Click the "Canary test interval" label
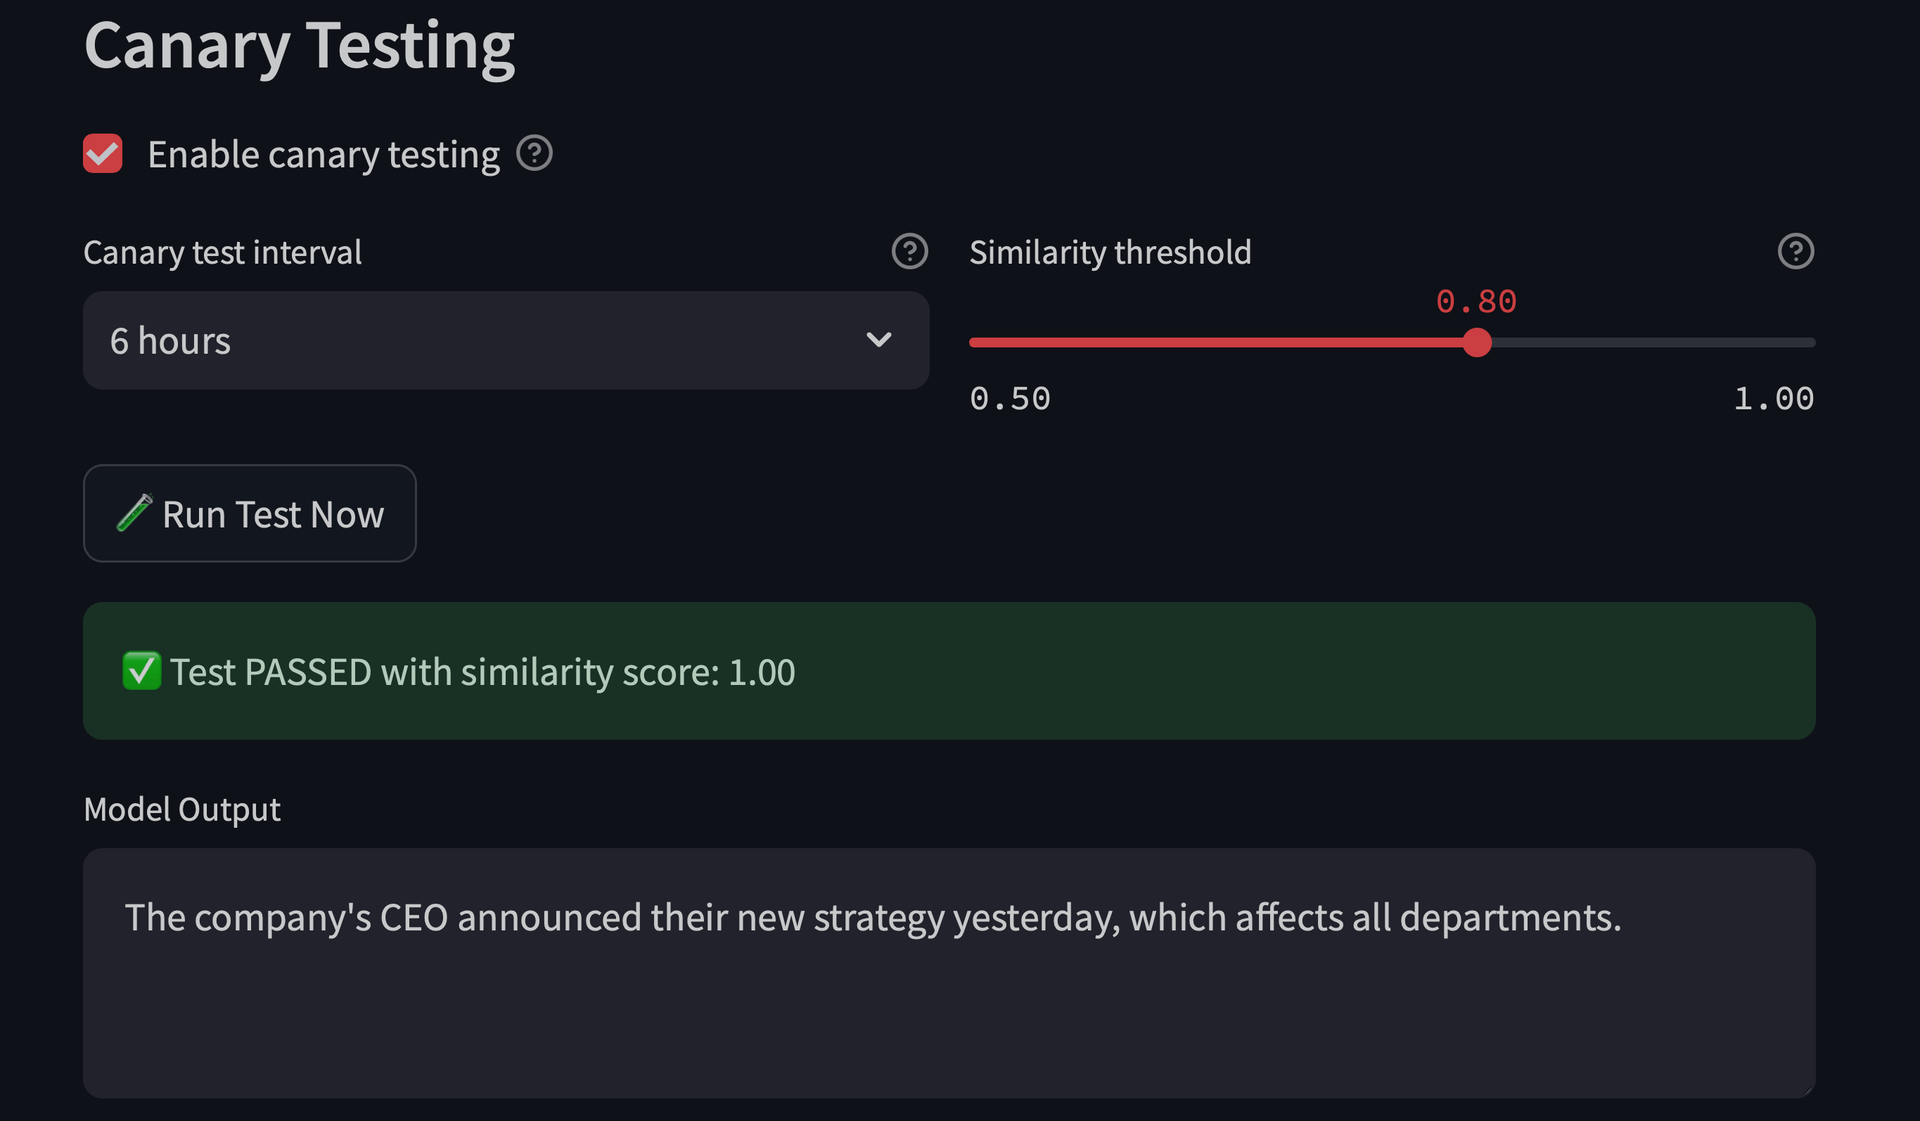The height and width of the screenshot is (1121, 1920). pyautogui.click(x=222, y=253)
